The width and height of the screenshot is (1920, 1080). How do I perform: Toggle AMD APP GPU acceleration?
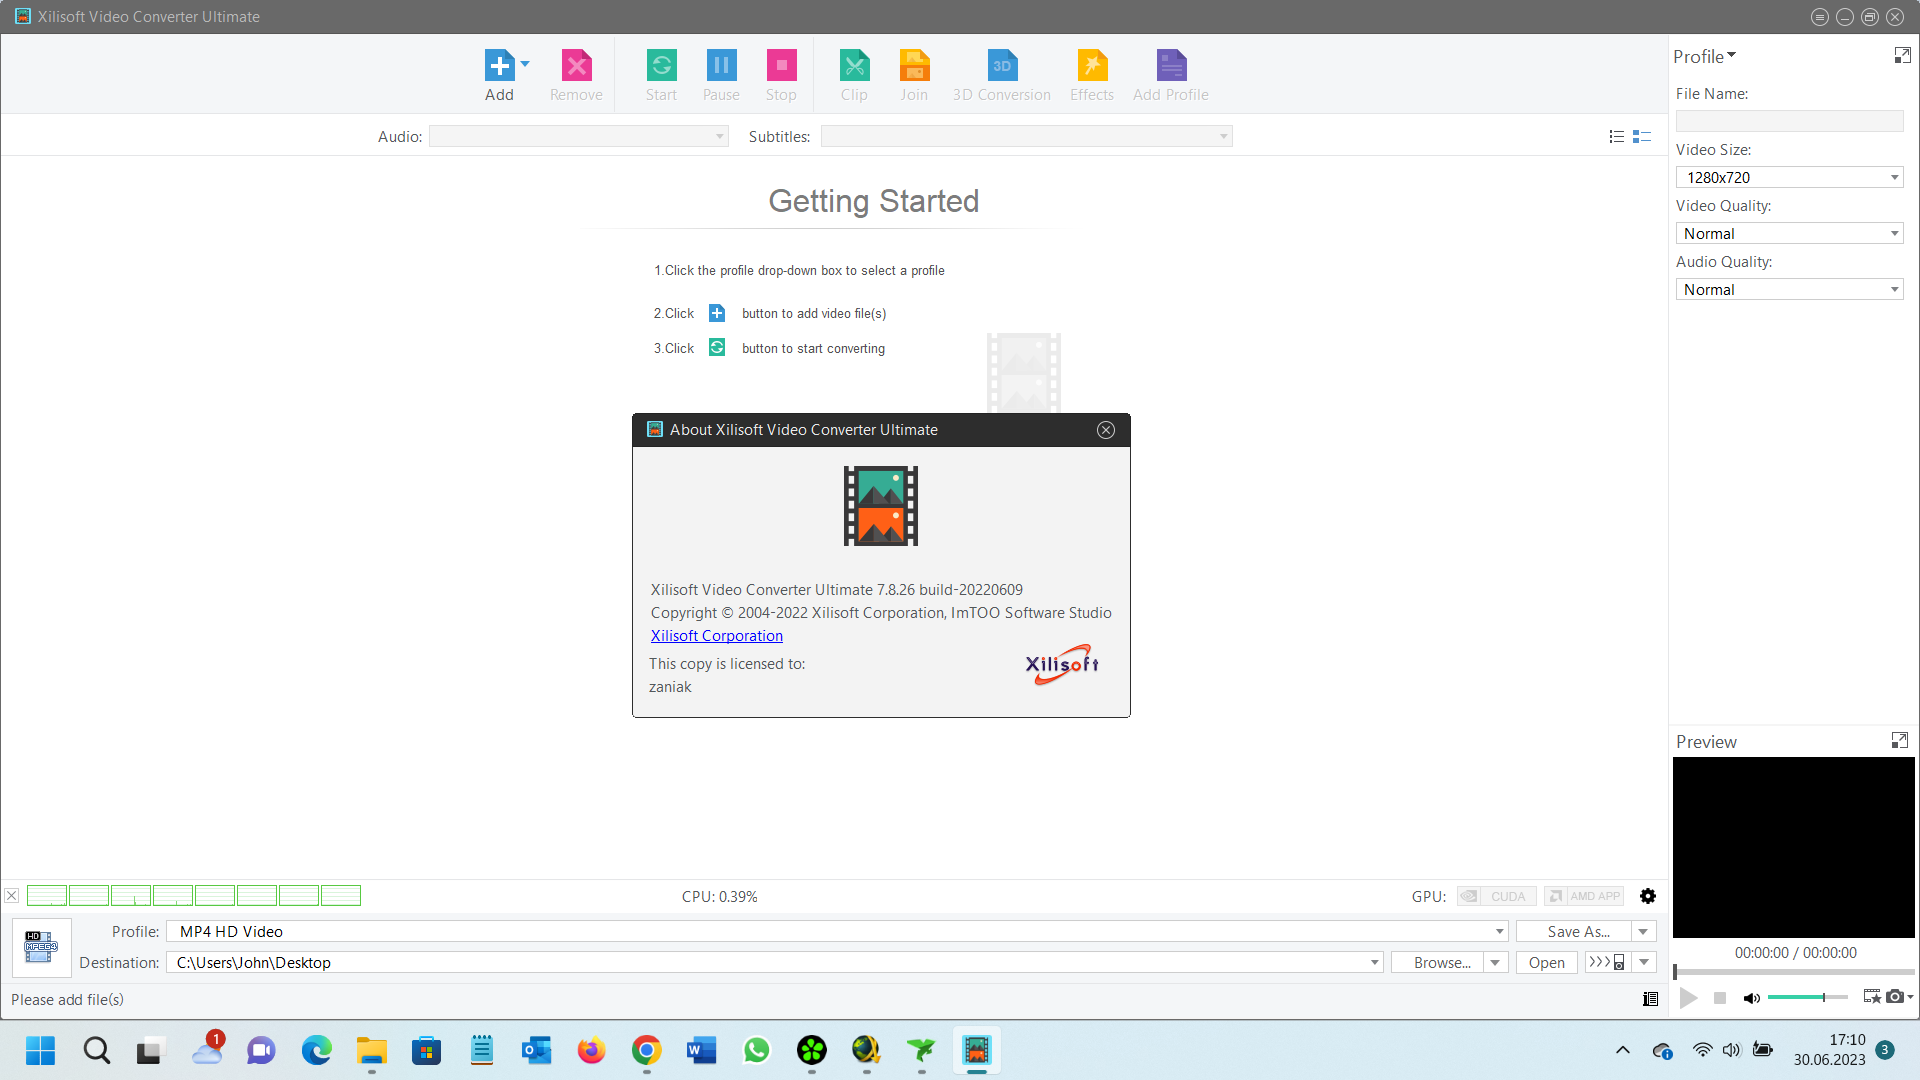click(x=1584, y=896)
